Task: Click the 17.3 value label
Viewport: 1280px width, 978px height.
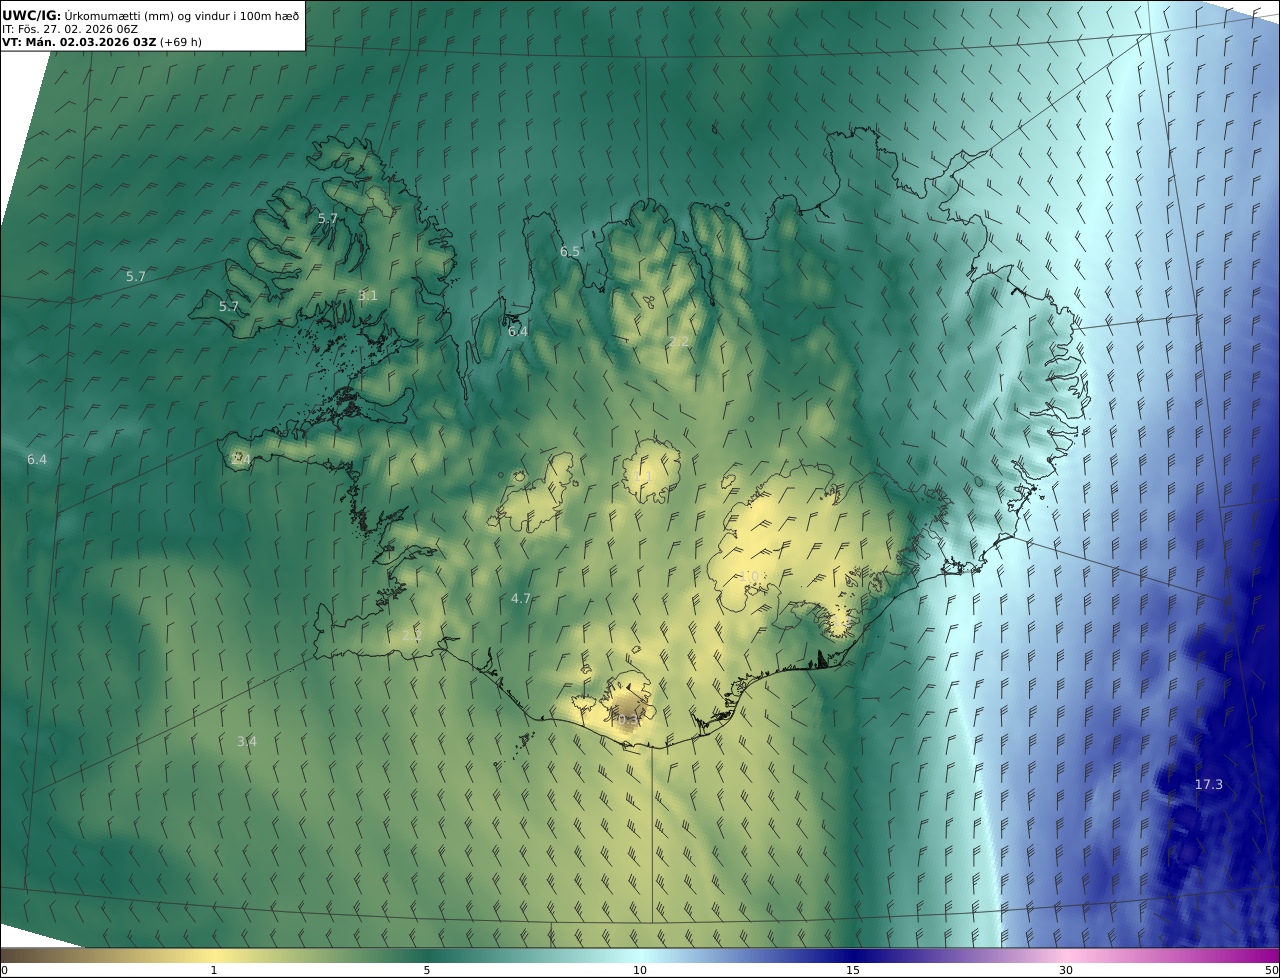Action: [x=1209, y=784]
